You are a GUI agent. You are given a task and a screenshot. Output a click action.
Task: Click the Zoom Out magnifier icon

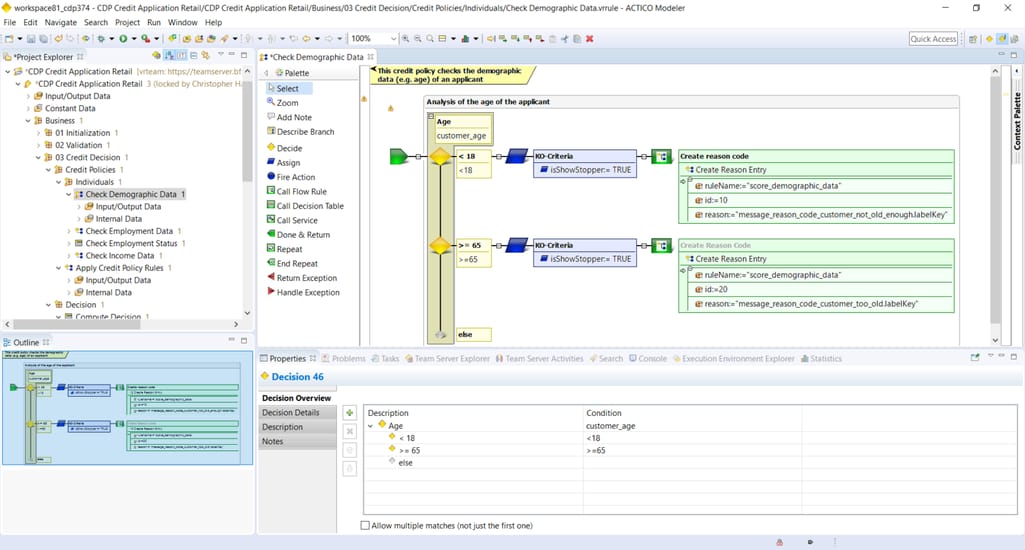pos(418,39)
